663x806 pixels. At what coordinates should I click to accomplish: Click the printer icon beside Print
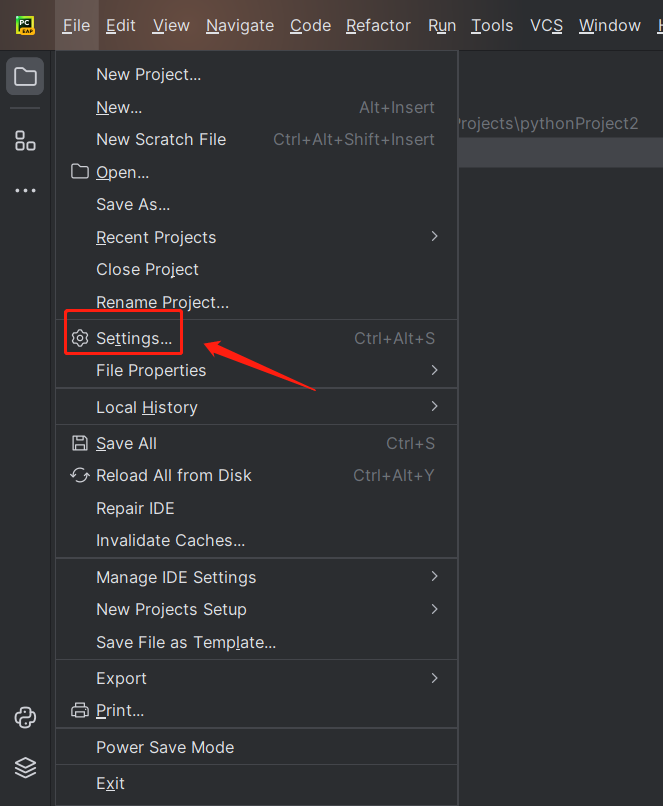point(80,710)
